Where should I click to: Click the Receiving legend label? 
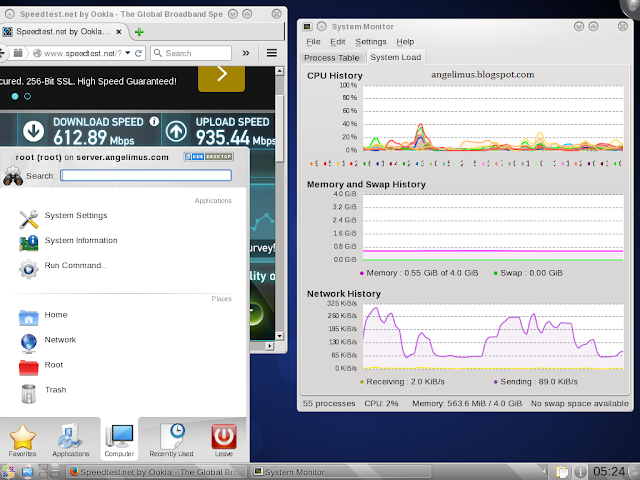pyautogui.click(x=402, y=382)
